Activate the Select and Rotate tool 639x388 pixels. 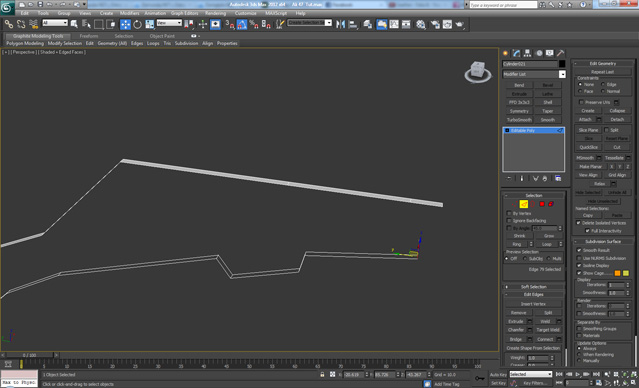pyautogui.click(x=138, y=24)
